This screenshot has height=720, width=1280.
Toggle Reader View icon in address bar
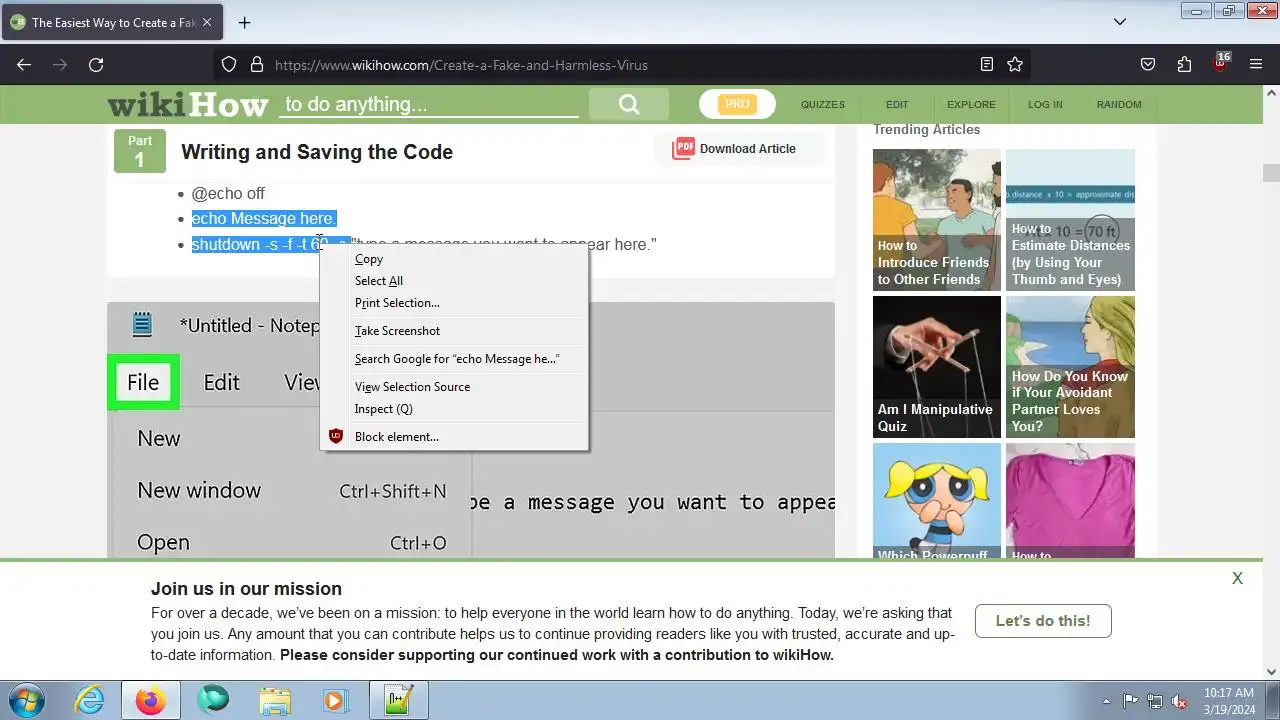[x=987, y=65]
